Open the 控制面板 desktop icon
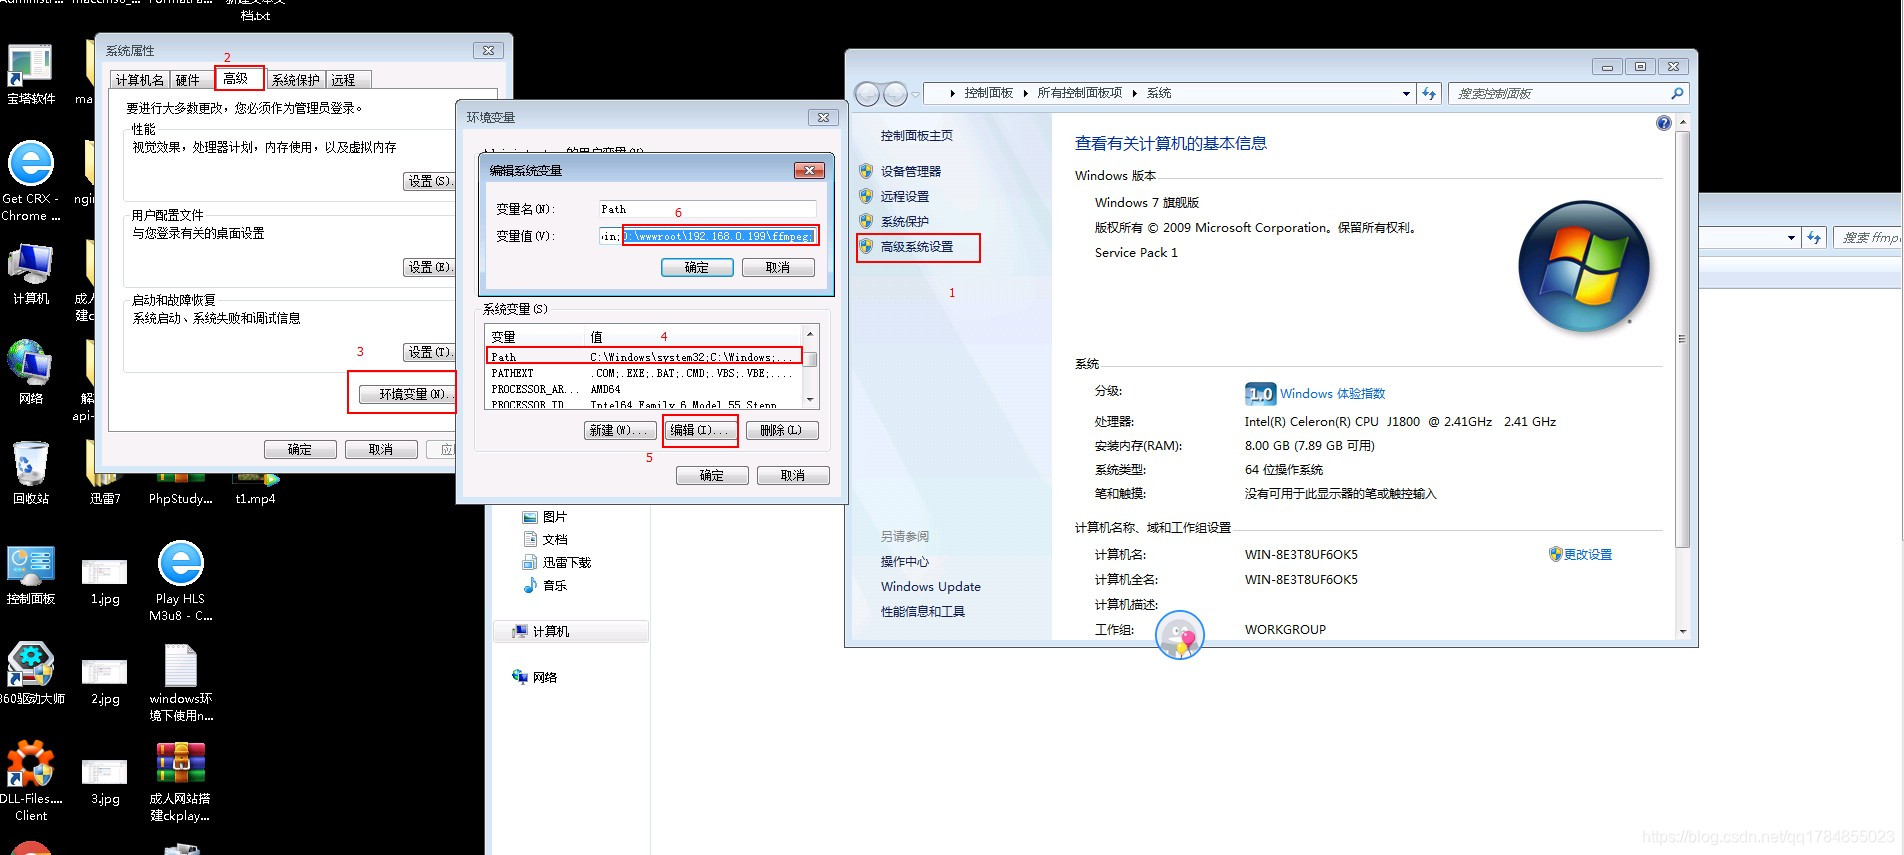Image resolution: width=1904 pixels, height=855 pixels. (30, 575)
